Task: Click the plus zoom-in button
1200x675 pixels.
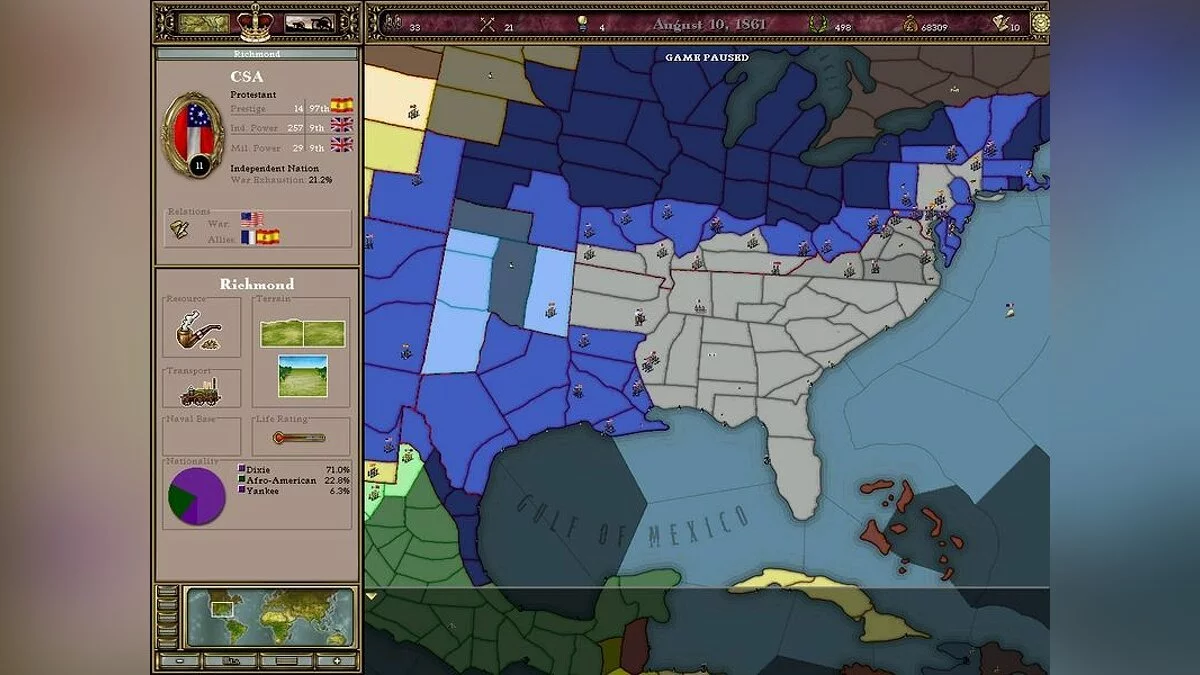Action: (336, 660)
